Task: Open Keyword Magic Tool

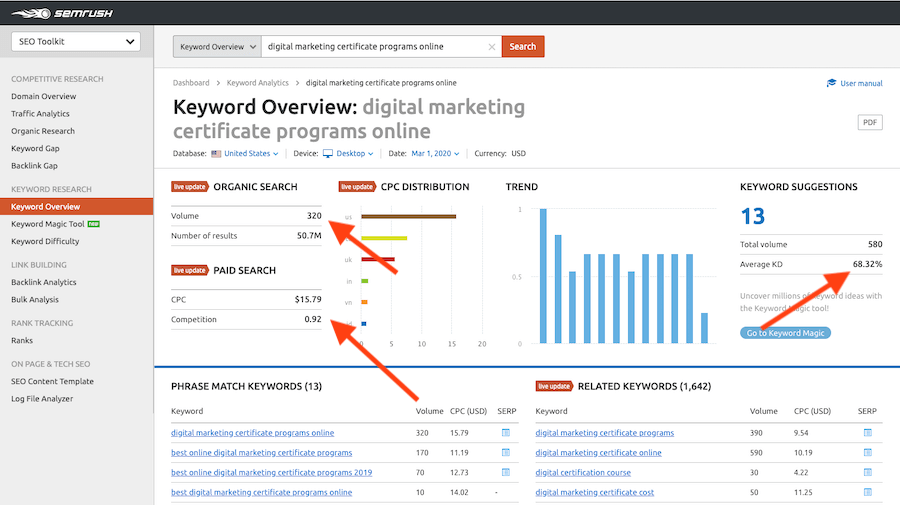Action: (x=48, y=224)
